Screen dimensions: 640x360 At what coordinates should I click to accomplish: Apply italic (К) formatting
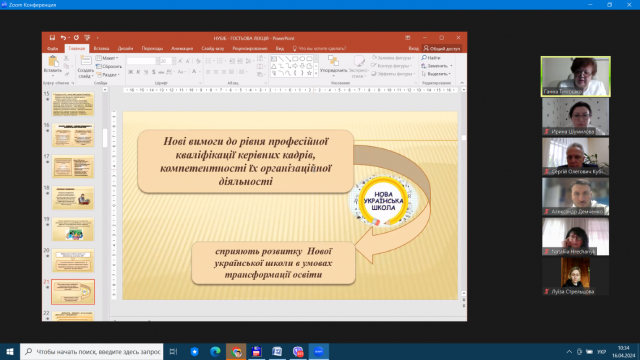pos(138,72)
